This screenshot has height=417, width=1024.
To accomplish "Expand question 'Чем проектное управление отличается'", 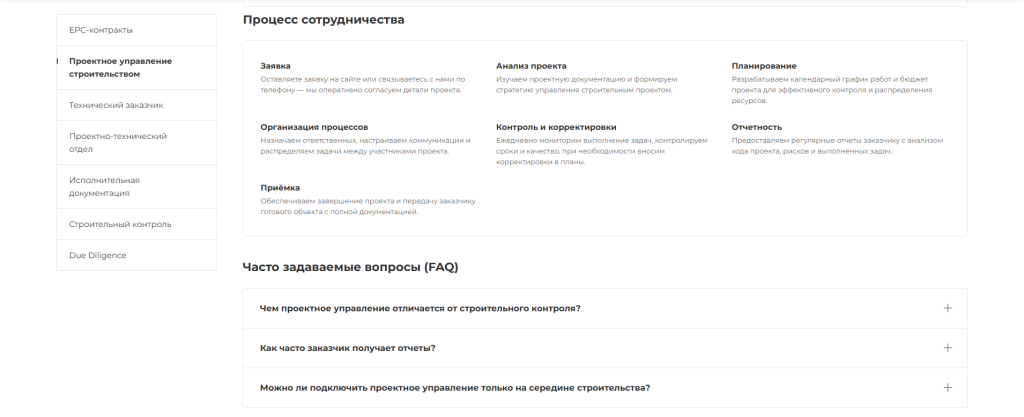I will point(420,308).
